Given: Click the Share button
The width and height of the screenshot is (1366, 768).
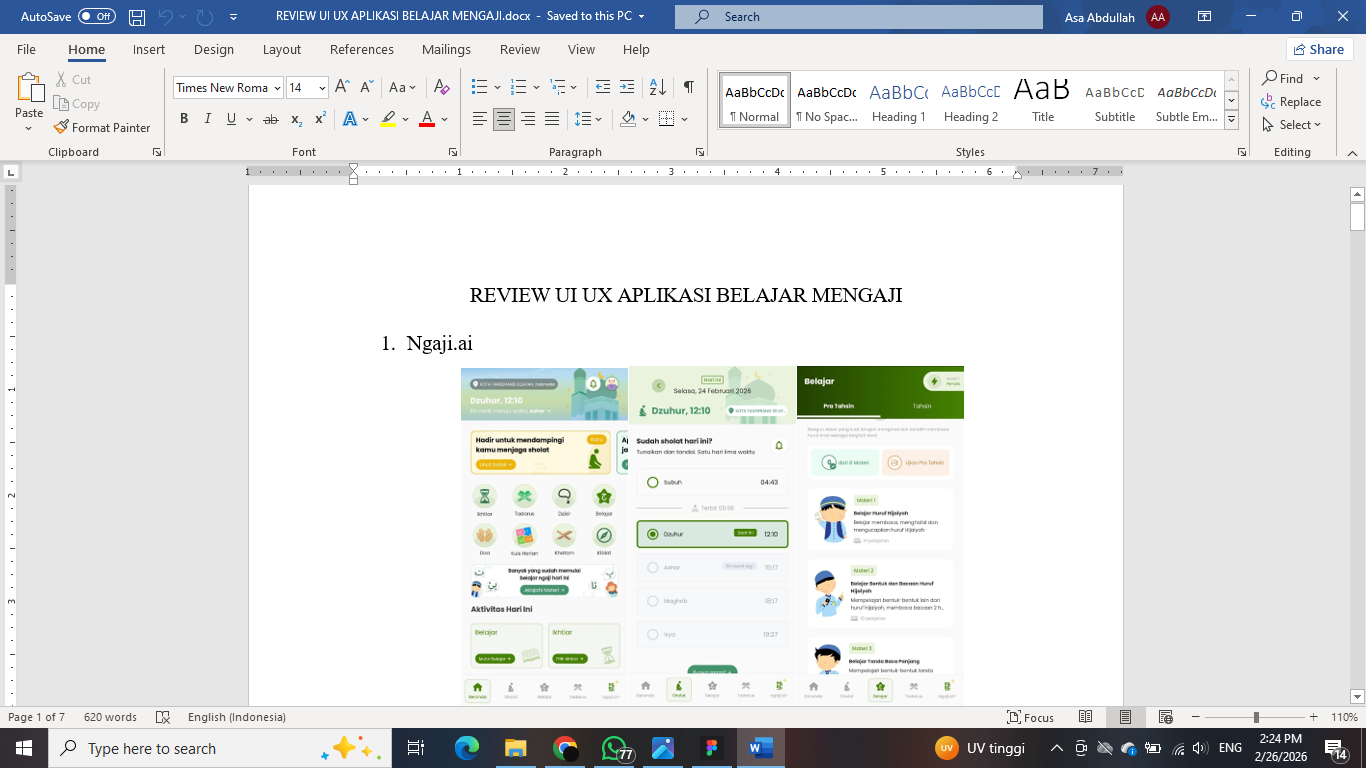Looking at the screenshot, I should (x=1319, y=49).
